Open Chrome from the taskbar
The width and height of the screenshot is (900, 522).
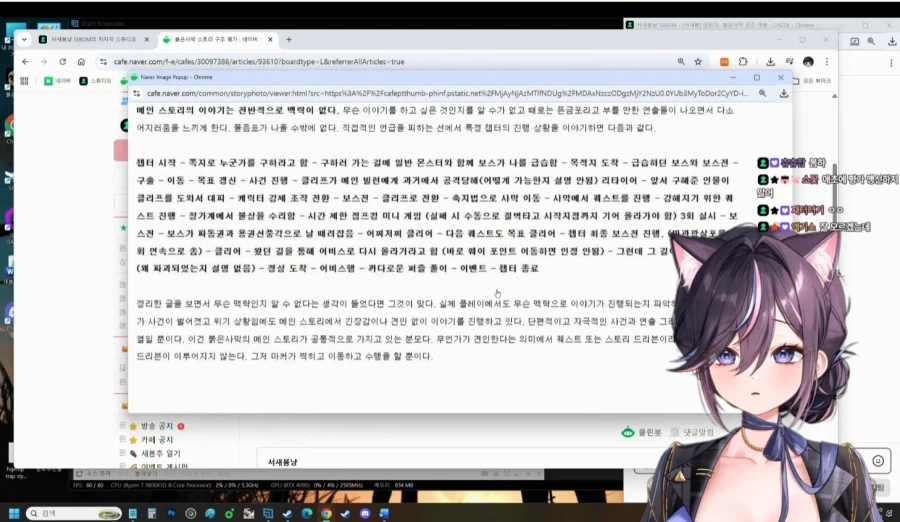[326, 513]
